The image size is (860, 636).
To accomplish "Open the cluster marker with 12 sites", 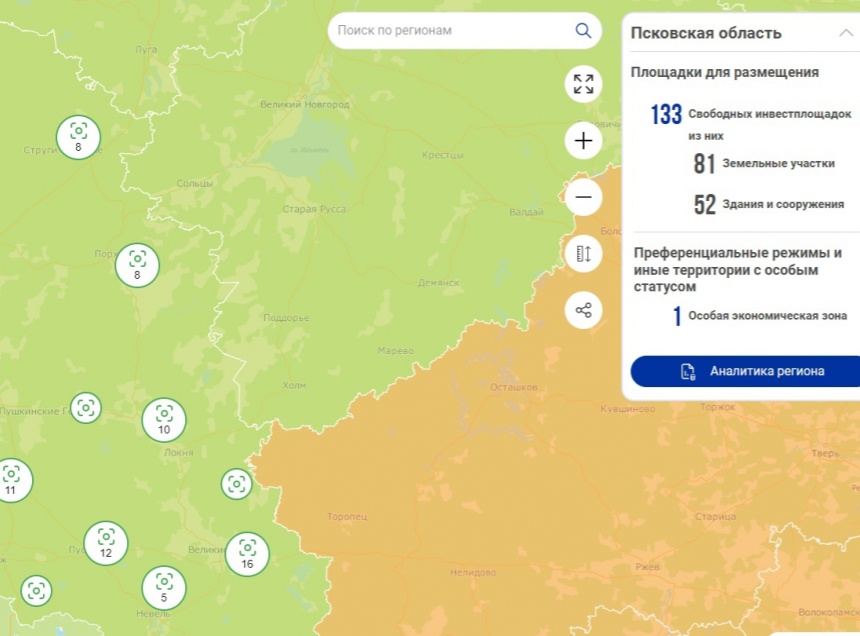I will tap(106, 542).
